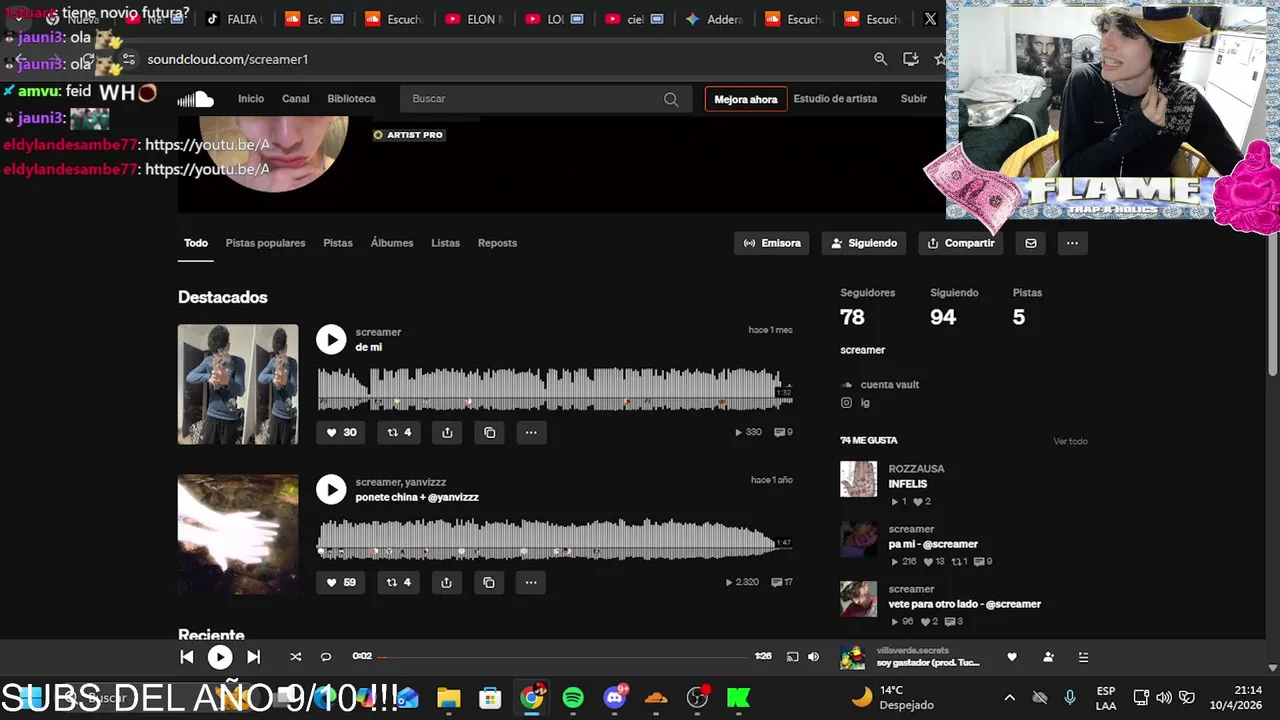
Task: Click the Emisora button
Action: pos(771,243)
